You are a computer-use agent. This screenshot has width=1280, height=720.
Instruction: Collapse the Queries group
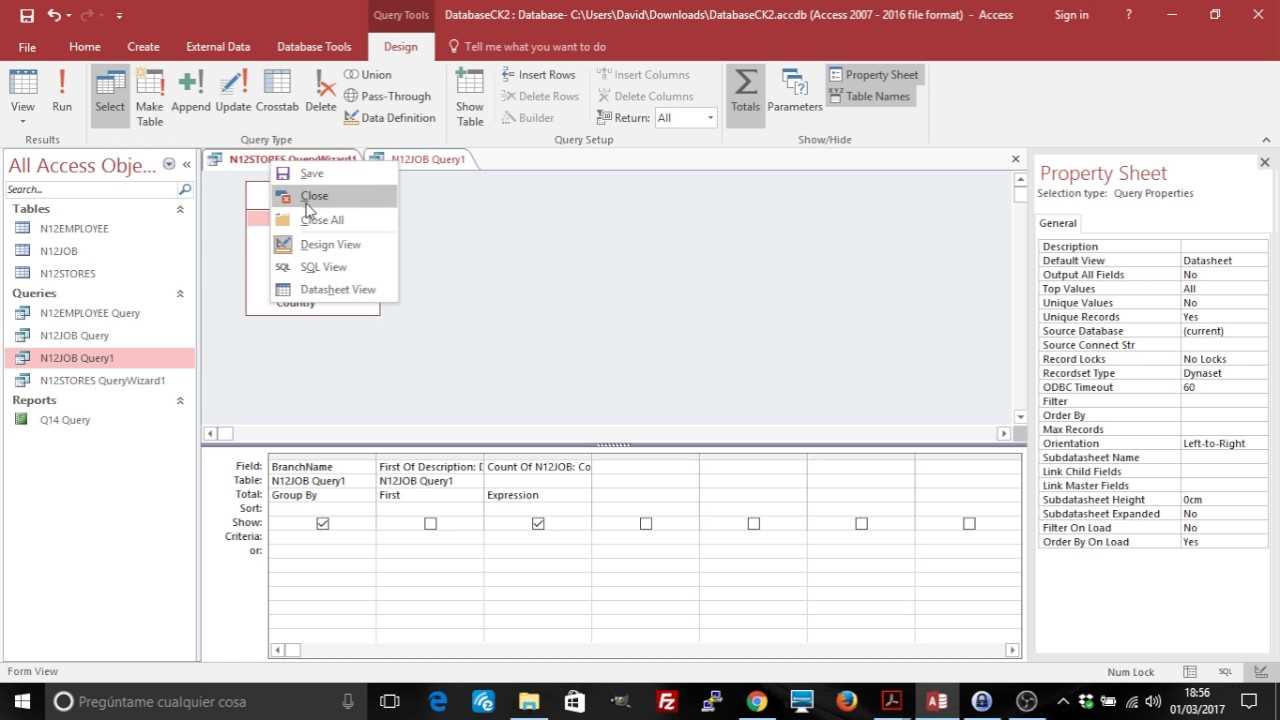tap(180, 294)
